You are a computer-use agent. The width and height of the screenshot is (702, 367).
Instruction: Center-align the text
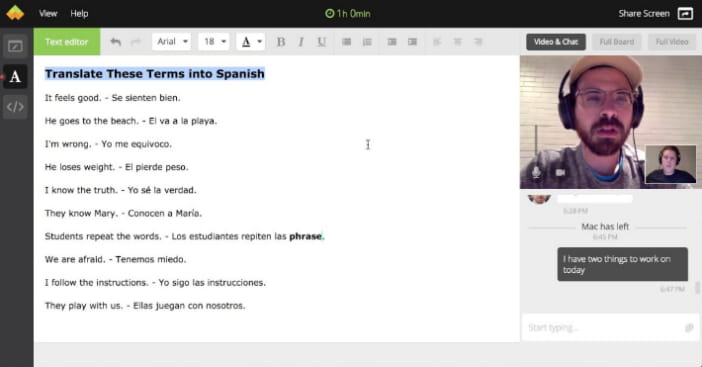coord(458,42)
